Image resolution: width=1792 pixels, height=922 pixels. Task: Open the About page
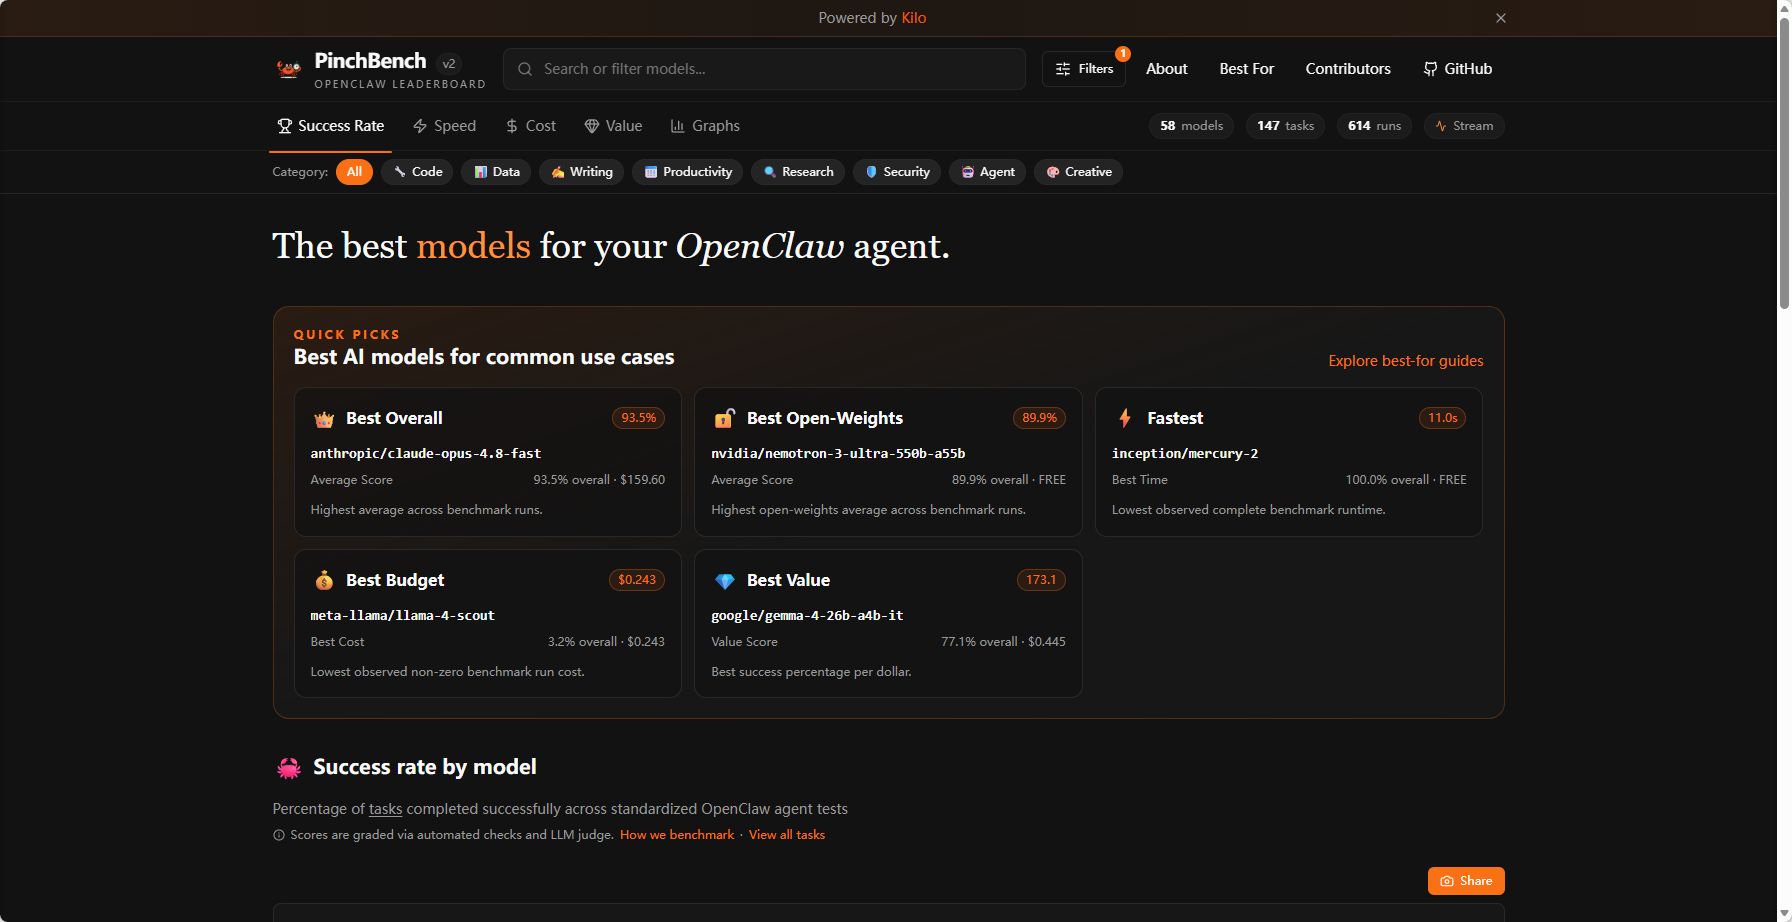1167,69
